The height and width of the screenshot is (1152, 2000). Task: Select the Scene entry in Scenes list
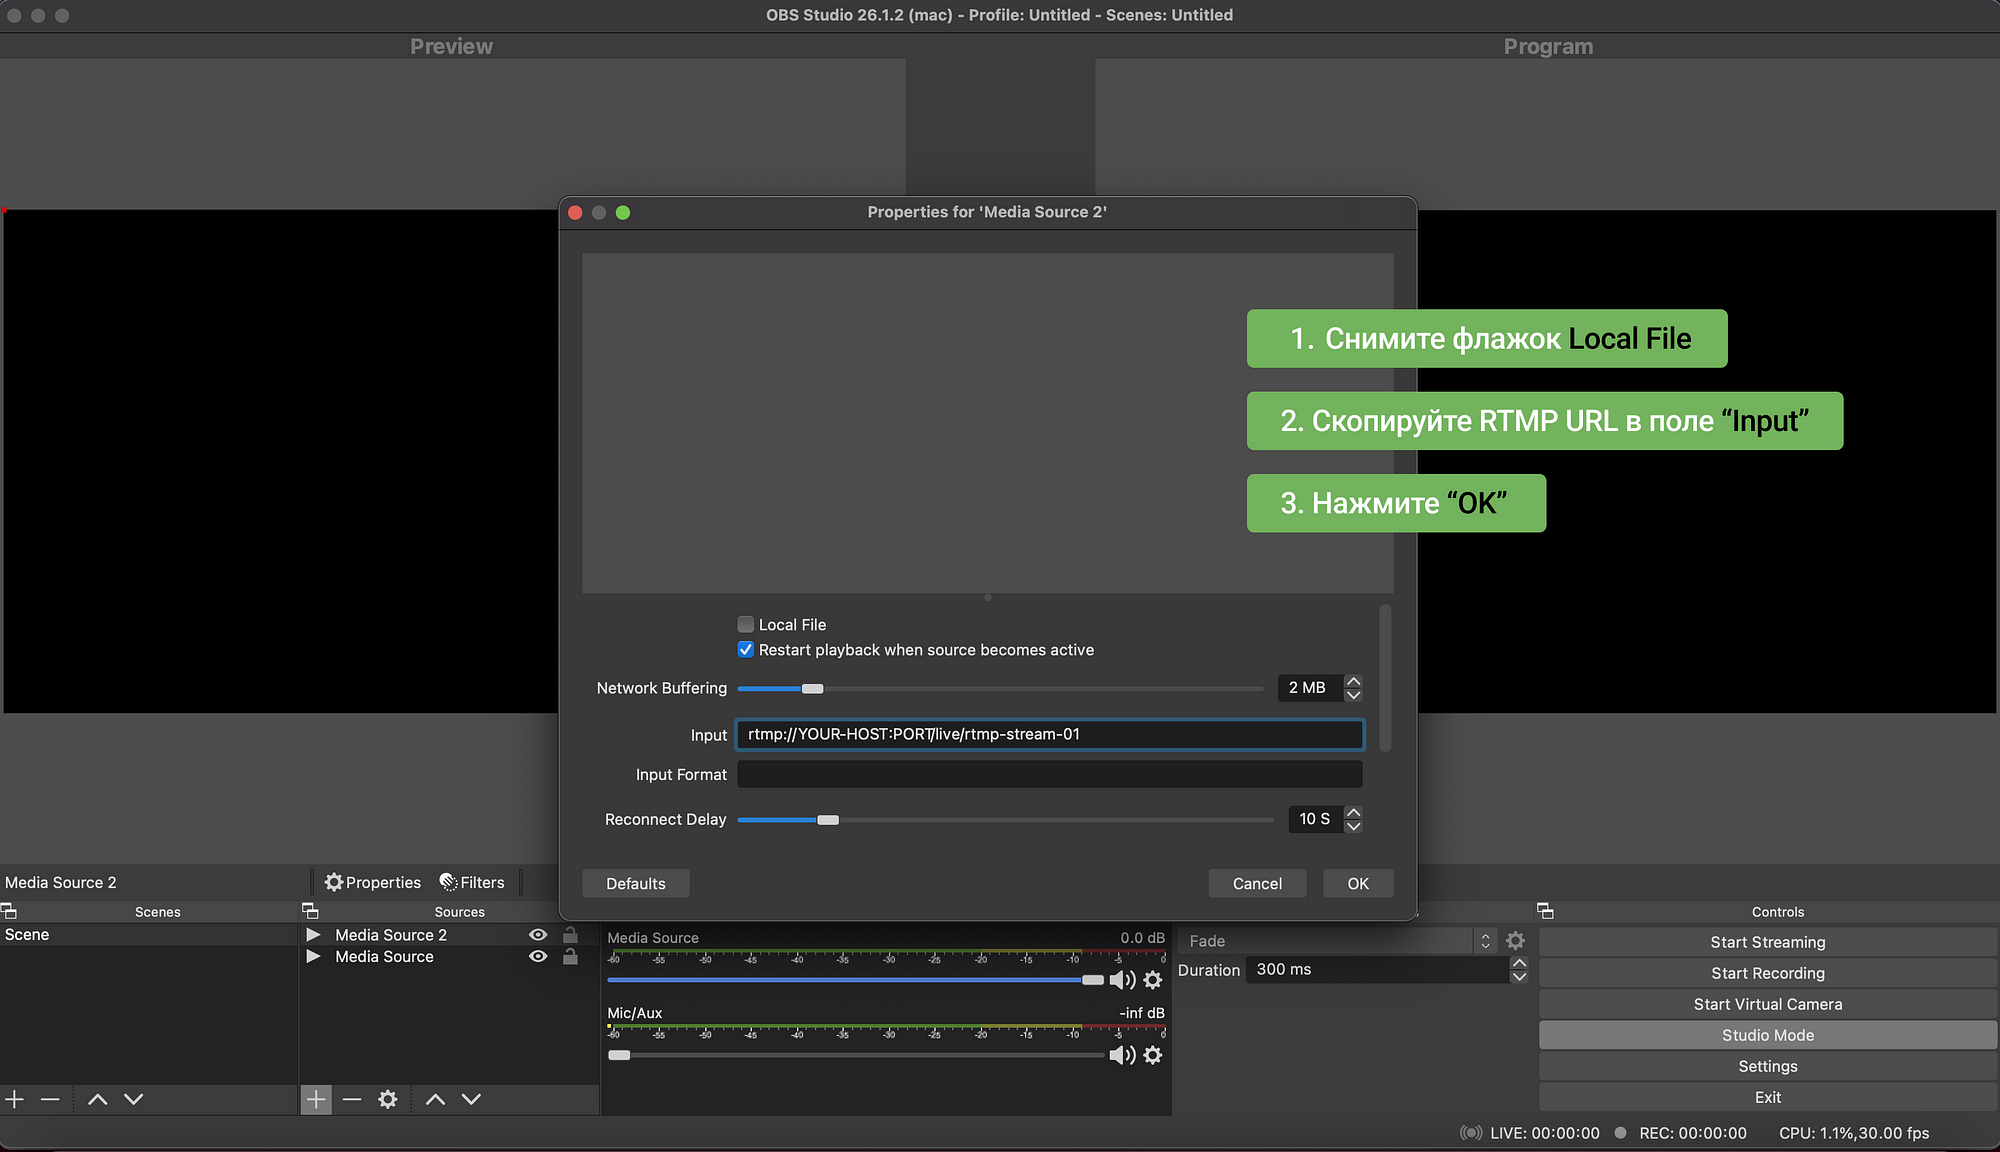pyautogui.click(x=148, y=935)
